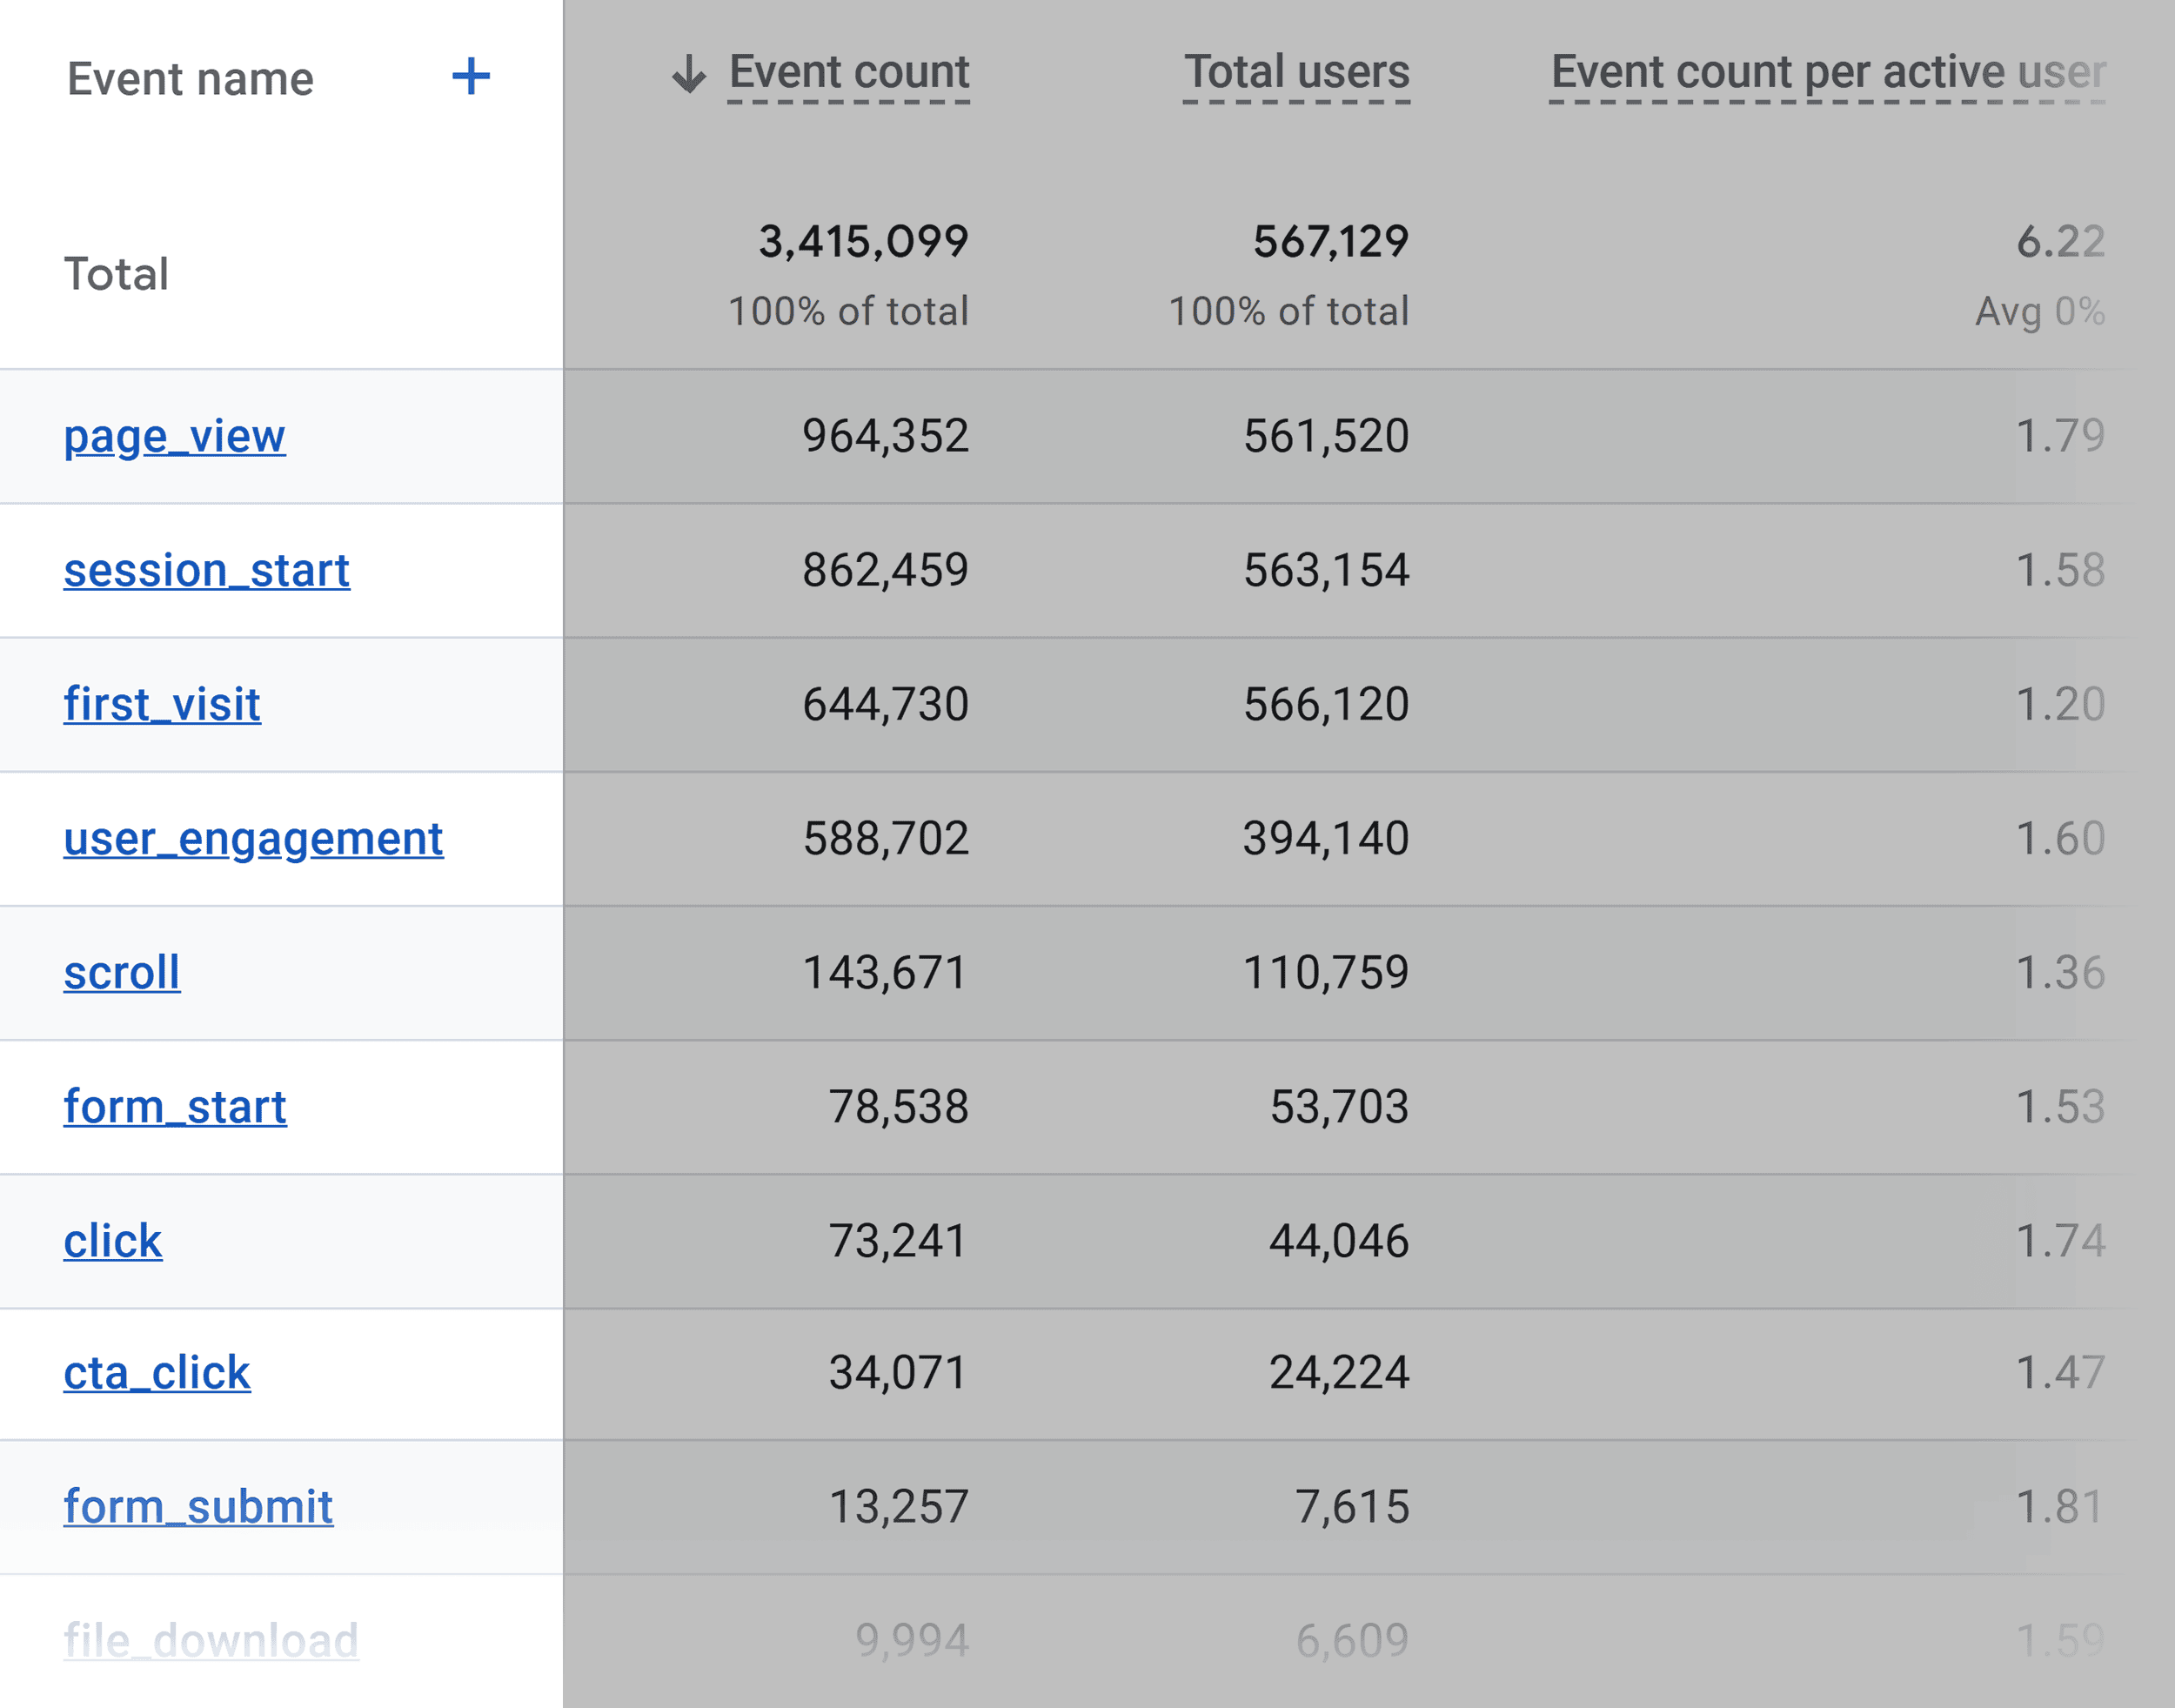Click the sort arrow next to Event count
The height and width of the screenshot is (1708, 2175).
point(688,73)
